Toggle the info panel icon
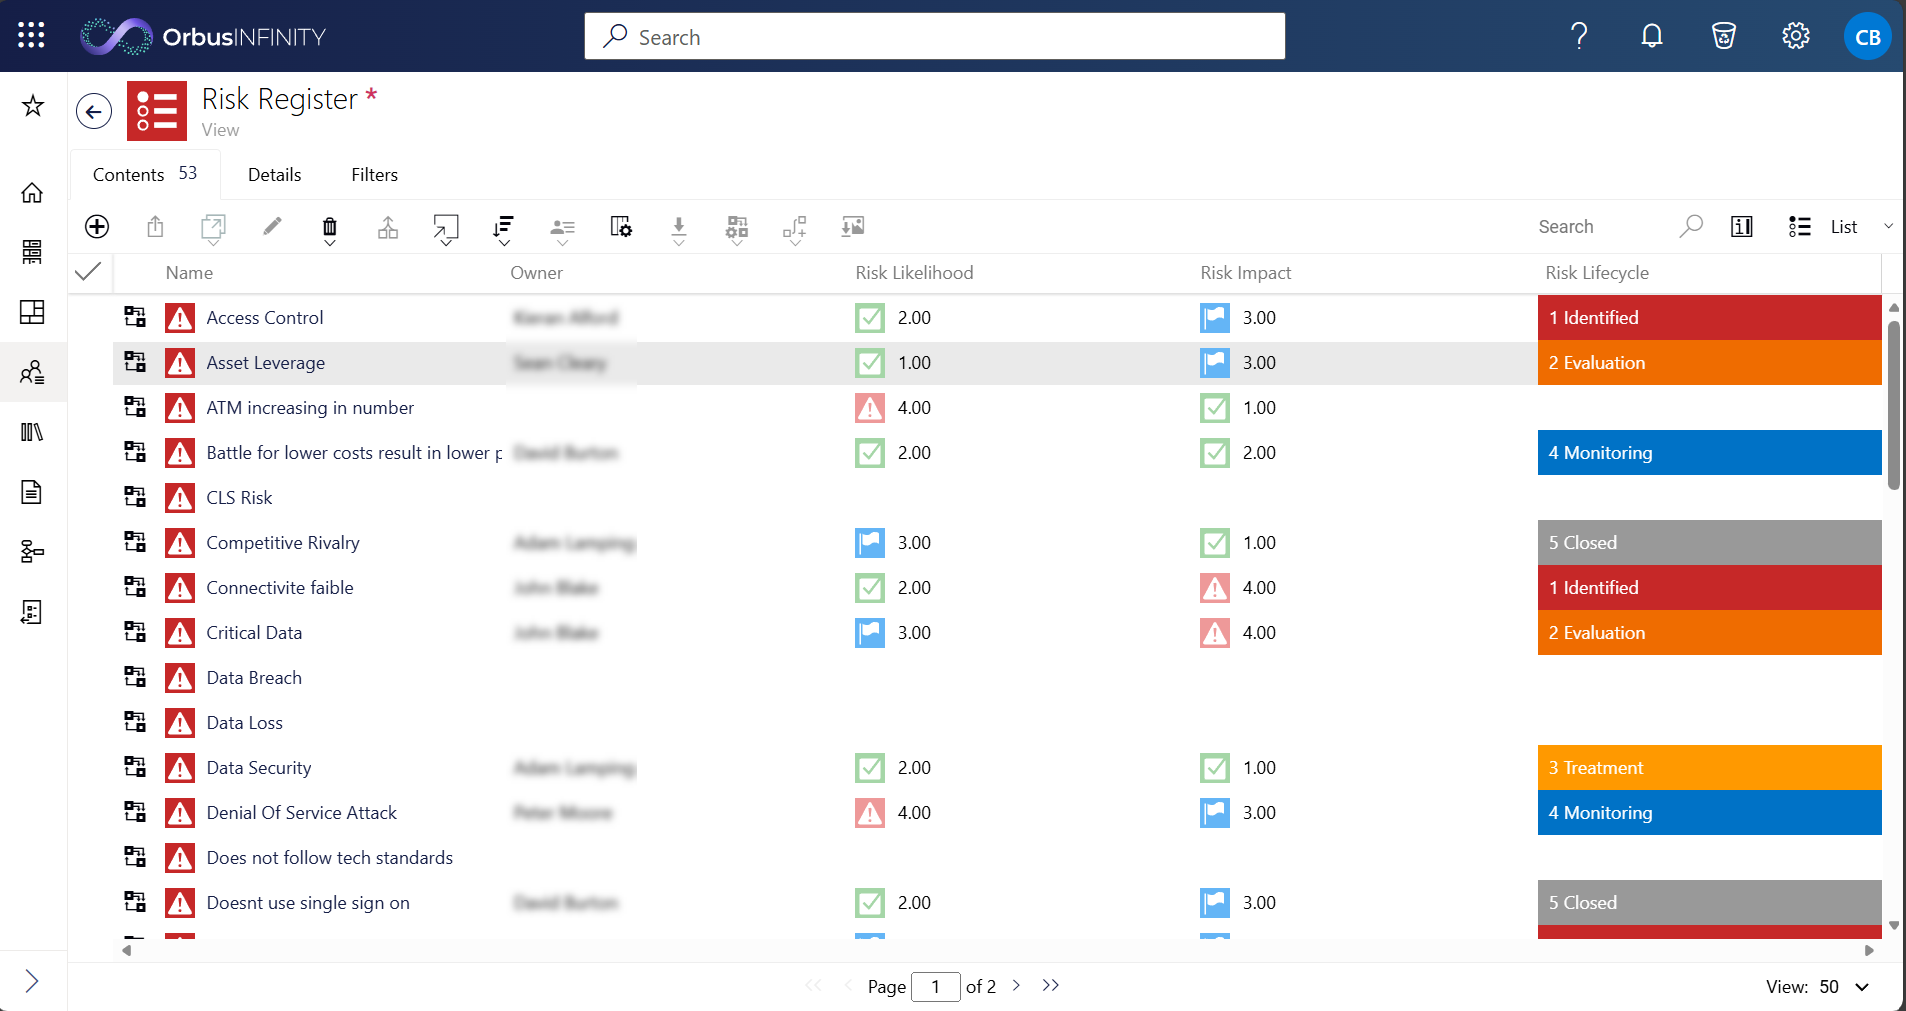The height and width of the screenshot is (1011, 1906). [x=1742, y=227]
